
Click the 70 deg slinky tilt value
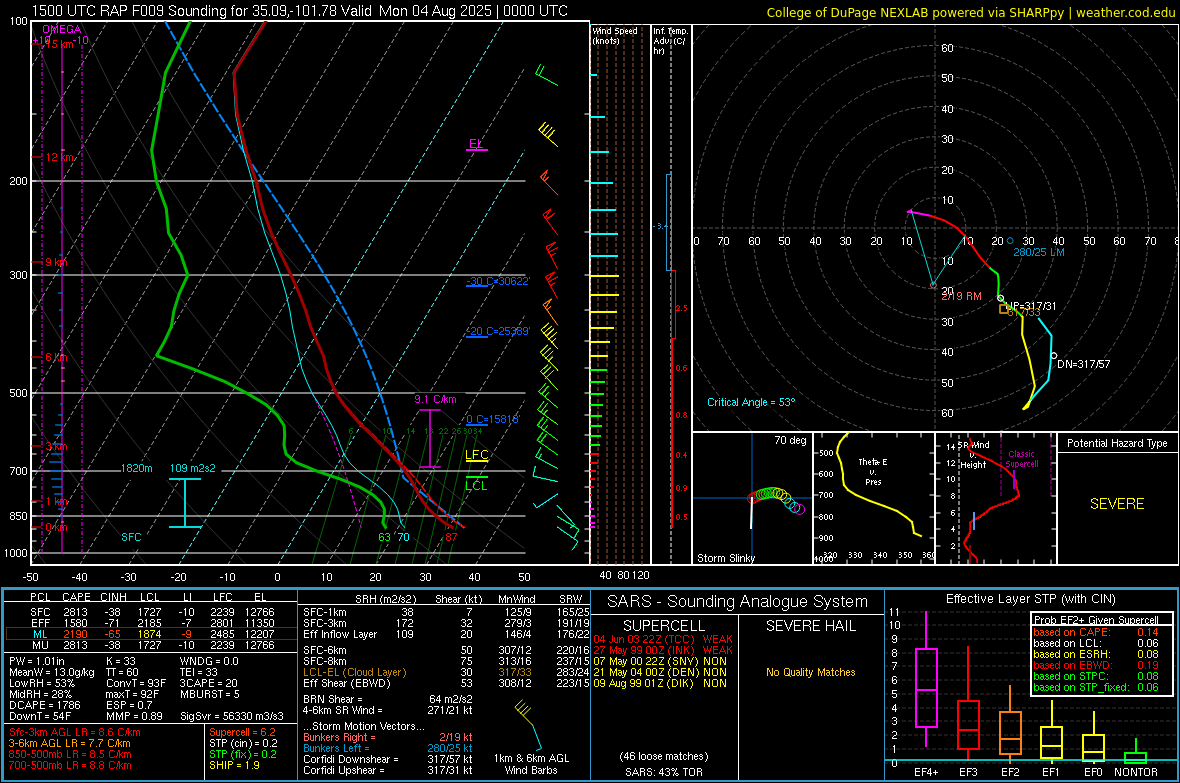coord(790,440)
